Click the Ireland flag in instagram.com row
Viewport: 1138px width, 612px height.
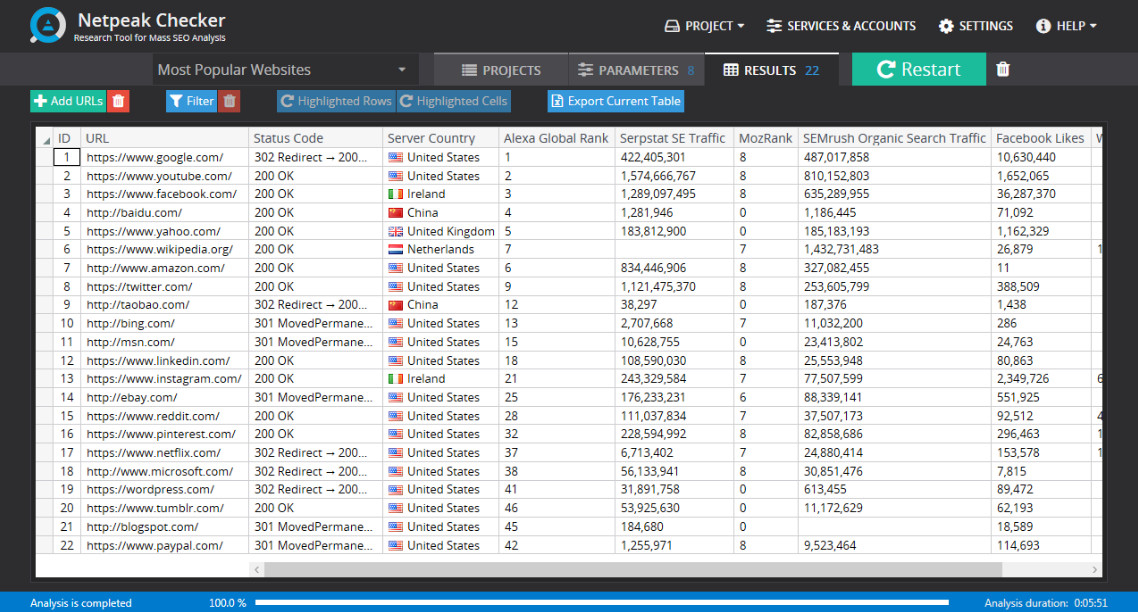396,378
